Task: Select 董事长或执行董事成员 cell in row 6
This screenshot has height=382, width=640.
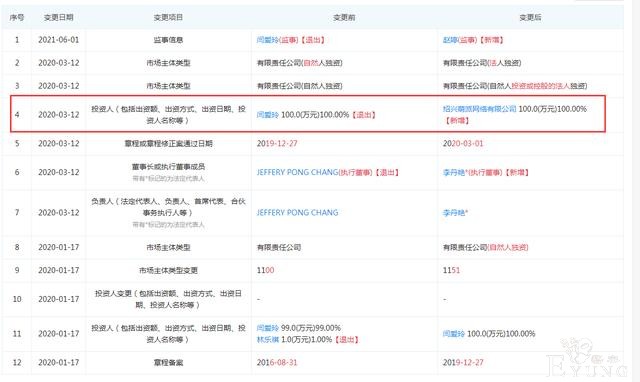Action: (x=168, y=167)
